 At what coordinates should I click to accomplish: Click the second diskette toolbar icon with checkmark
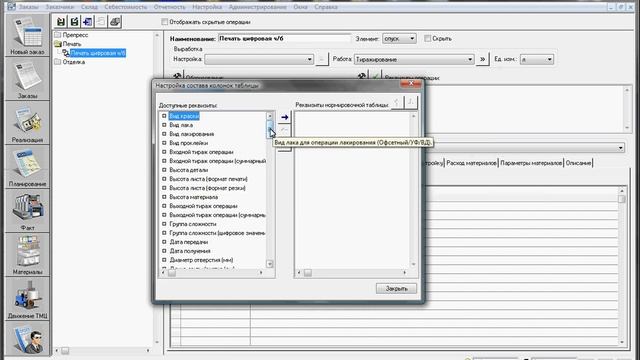[x=74, y=22]
